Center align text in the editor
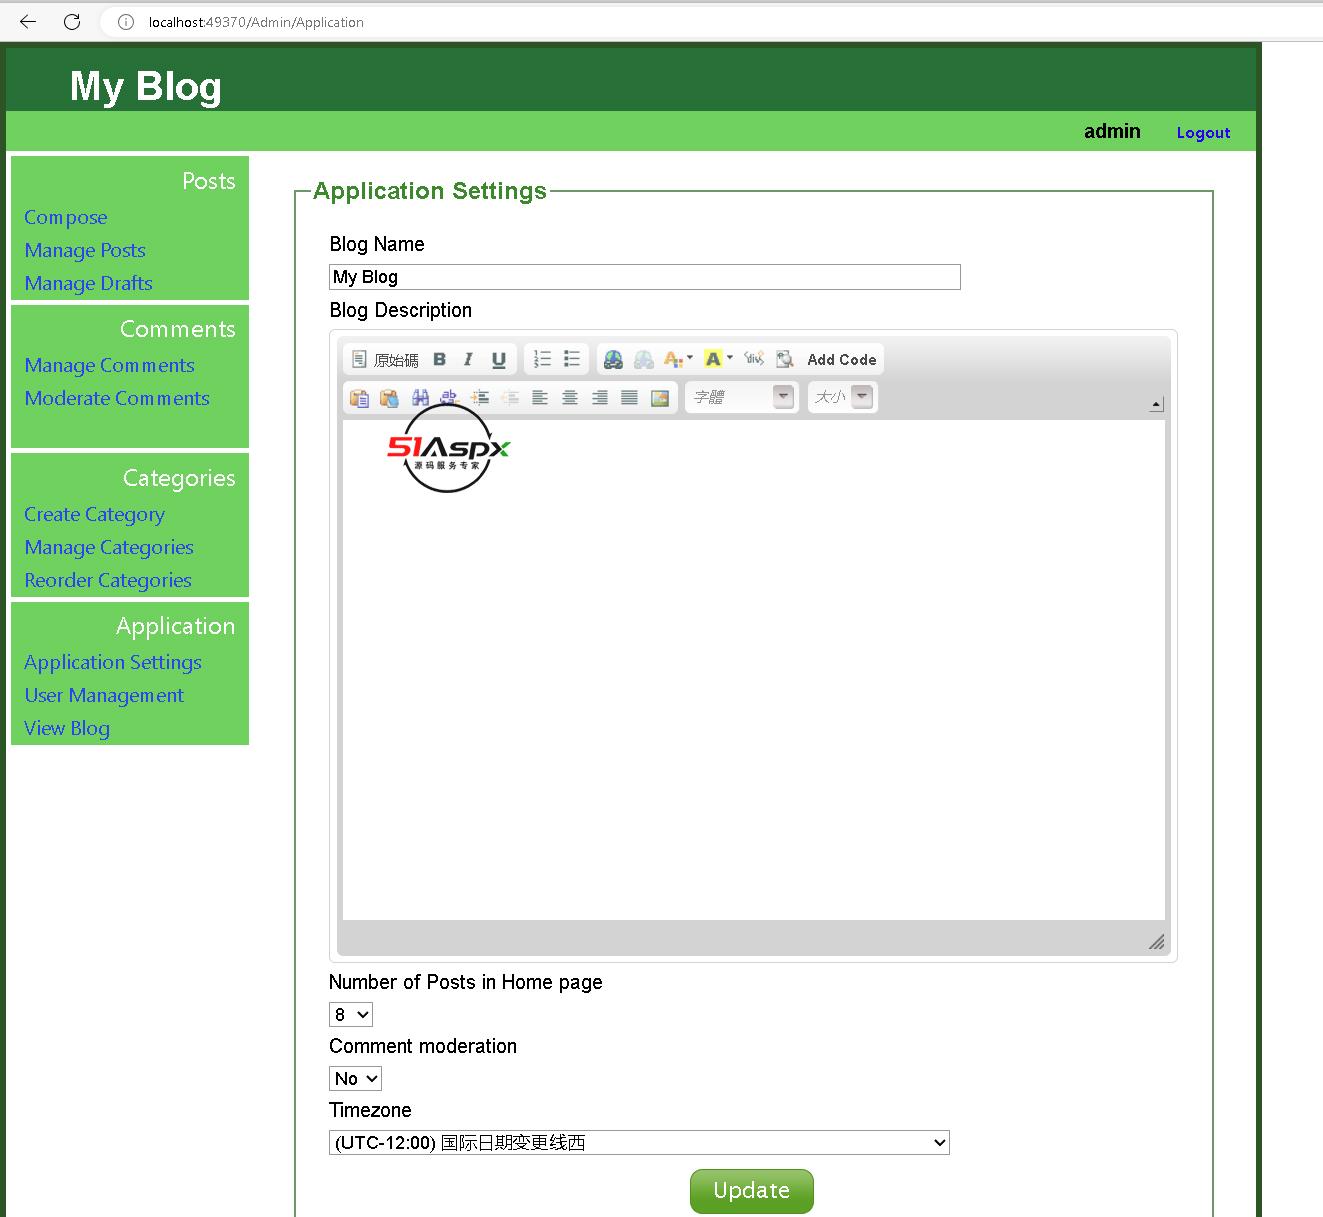This screenshot has height=1217, width=1323. pyautogui.click(x=570, y=398)
